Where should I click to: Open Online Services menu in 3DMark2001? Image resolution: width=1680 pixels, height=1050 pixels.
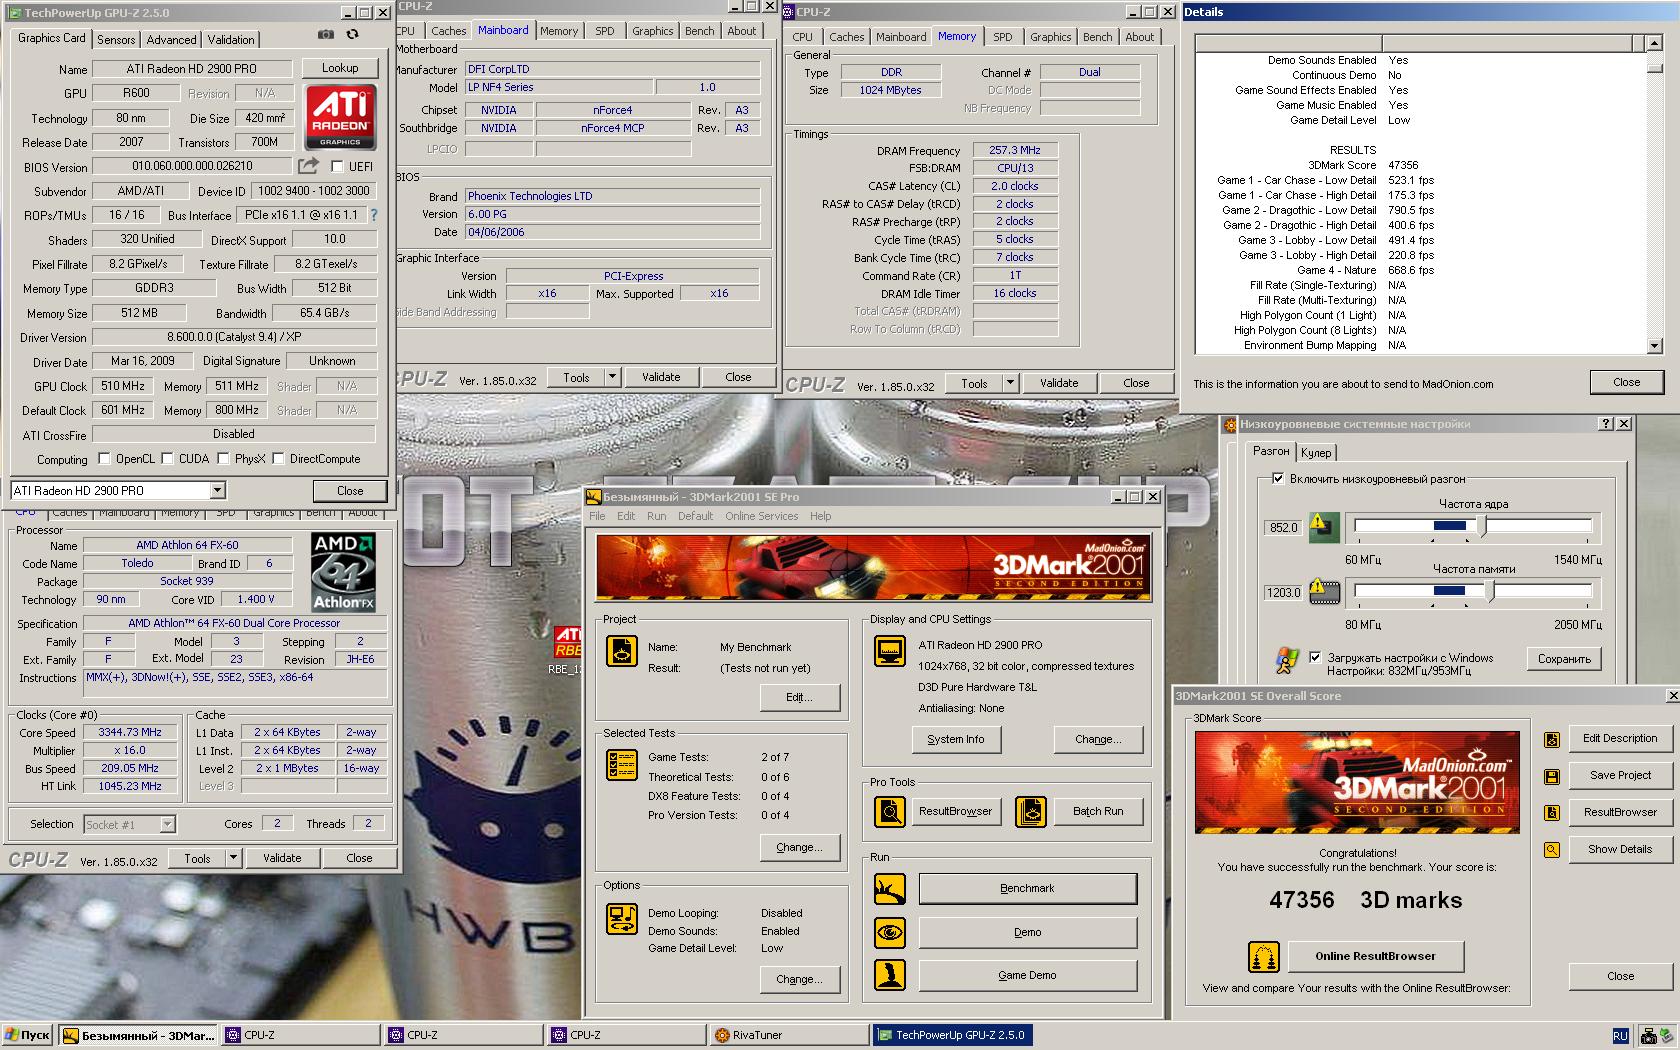(x=761, y=516)
